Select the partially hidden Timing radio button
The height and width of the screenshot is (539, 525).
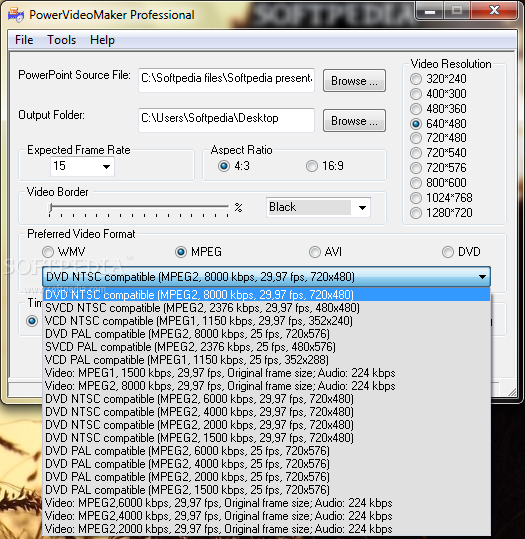click(32, 321)
